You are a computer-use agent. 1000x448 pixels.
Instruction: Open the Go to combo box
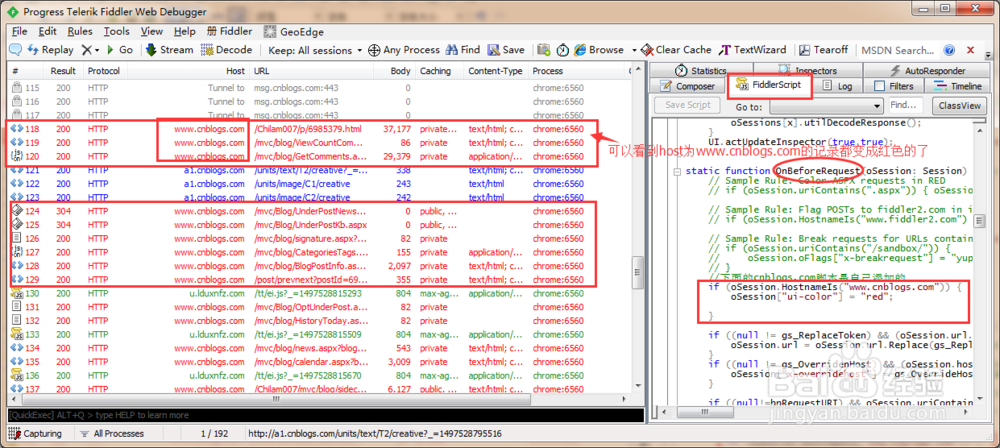[x=827, y=106]
